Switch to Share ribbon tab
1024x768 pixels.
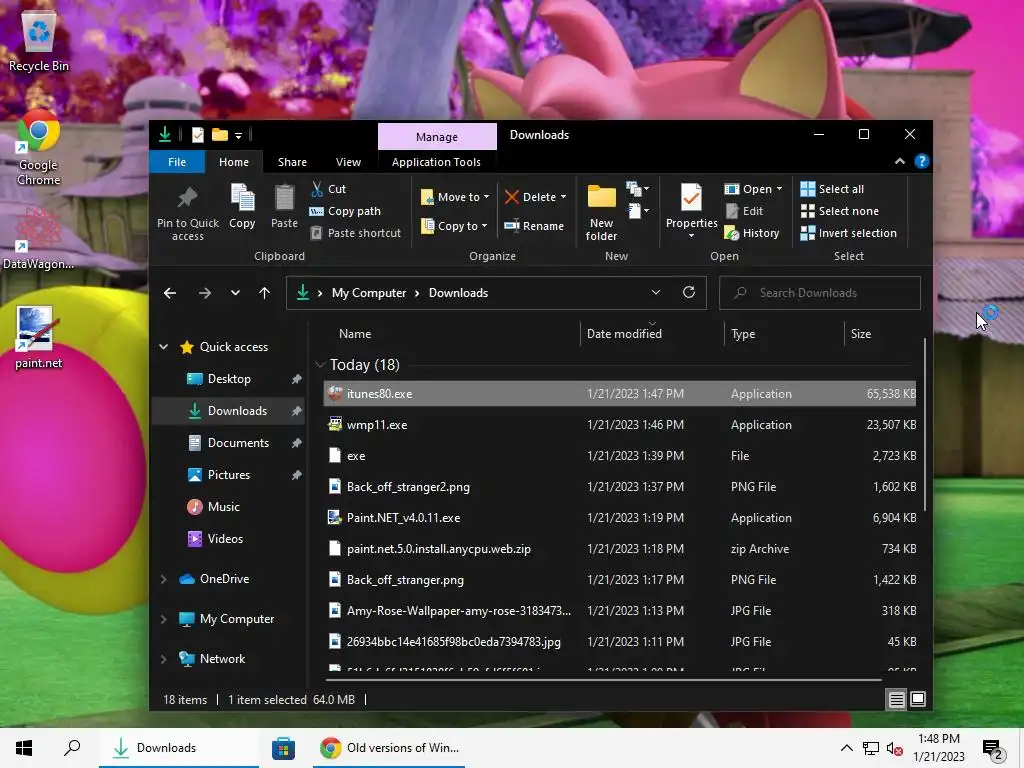(x=292, y=162)
